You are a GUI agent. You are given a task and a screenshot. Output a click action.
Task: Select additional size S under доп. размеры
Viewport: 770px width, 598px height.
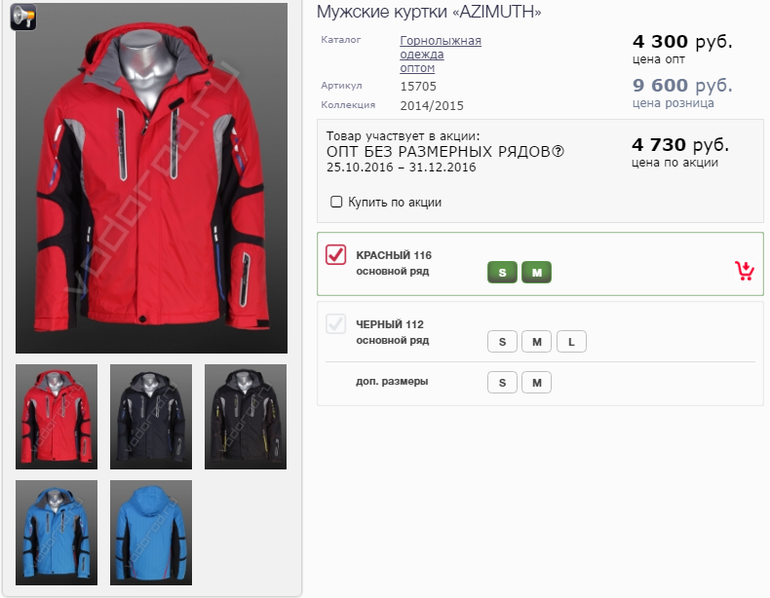502,382
